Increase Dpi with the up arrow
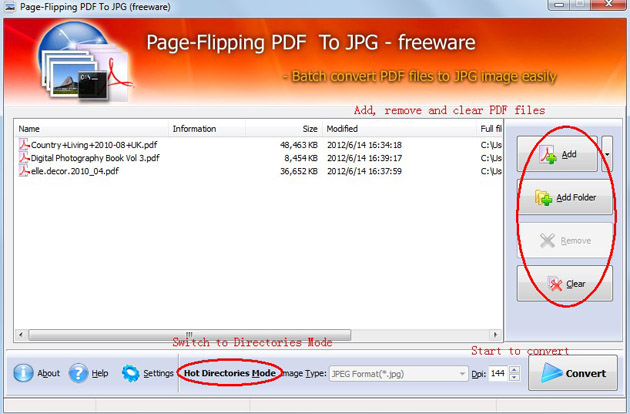The width and height of the screenshot is (630, 414). coord(514,370)
